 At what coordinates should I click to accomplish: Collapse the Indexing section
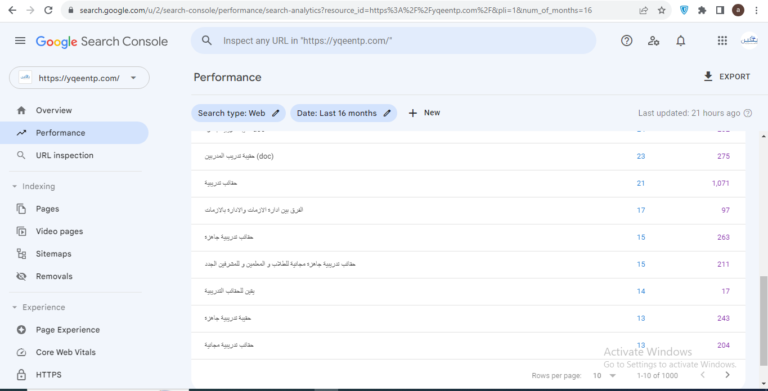tap(14, 186)
